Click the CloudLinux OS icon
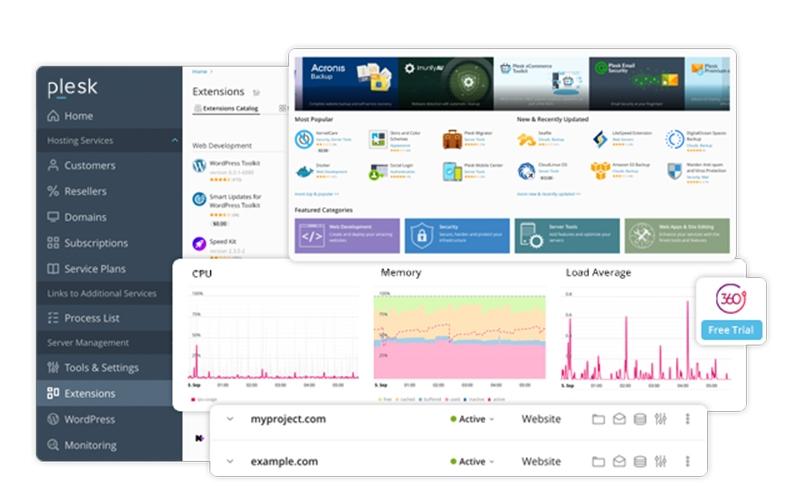The width and height of the screenshot is (800, 500). pos(526,171)
